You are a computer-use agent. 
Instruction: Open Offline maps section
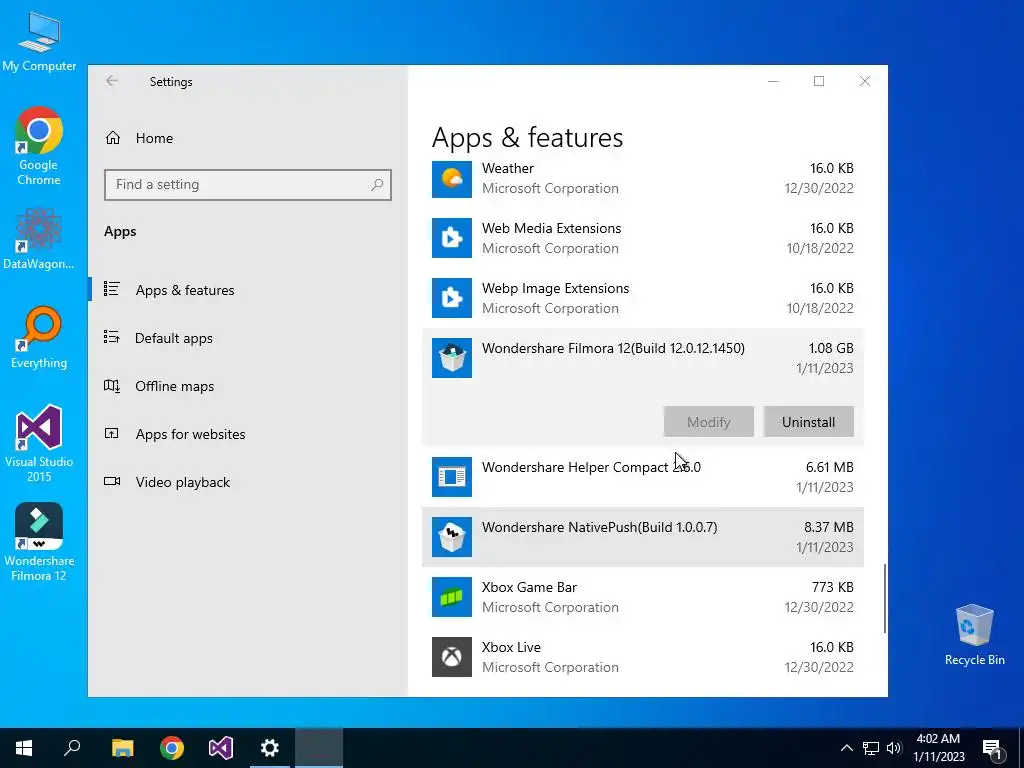(247, 386)
